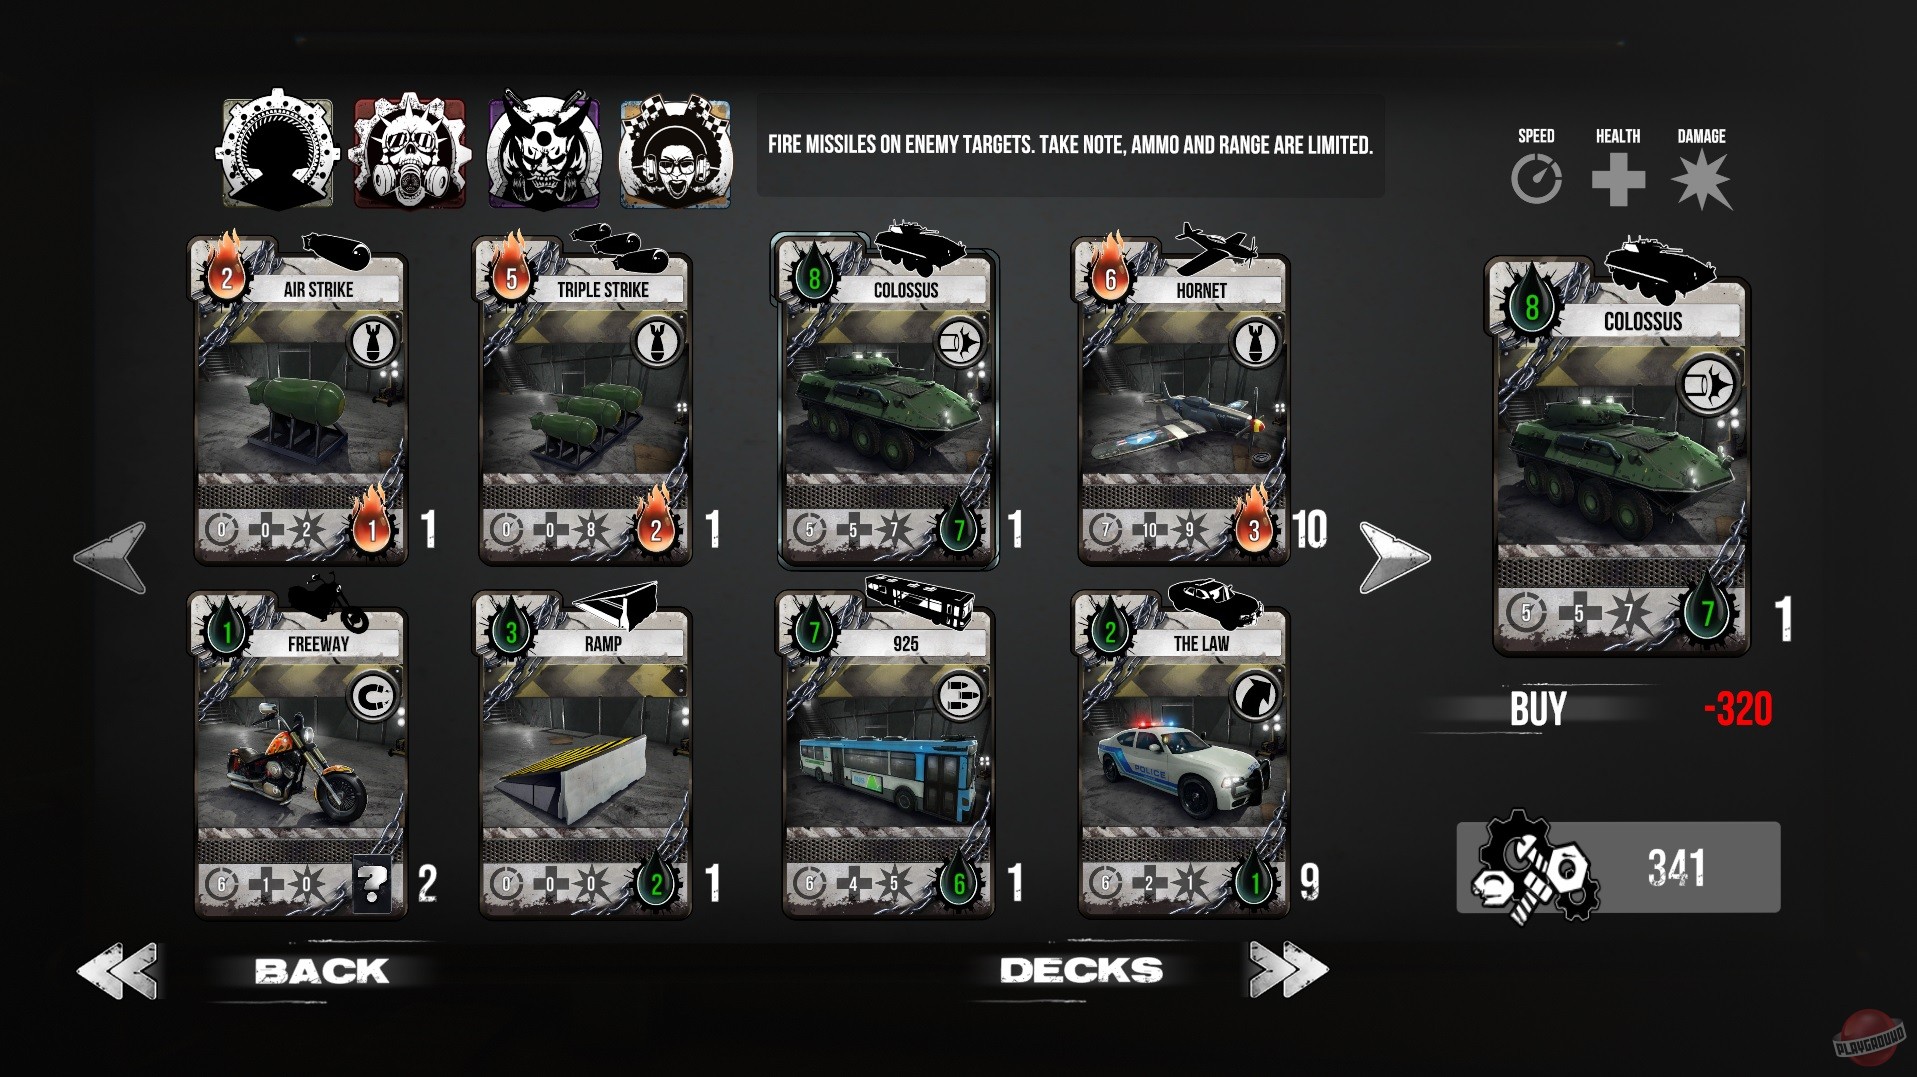Go to the next page of cards
This screenshot has height=1077, width=1917.
point(1394,557)
